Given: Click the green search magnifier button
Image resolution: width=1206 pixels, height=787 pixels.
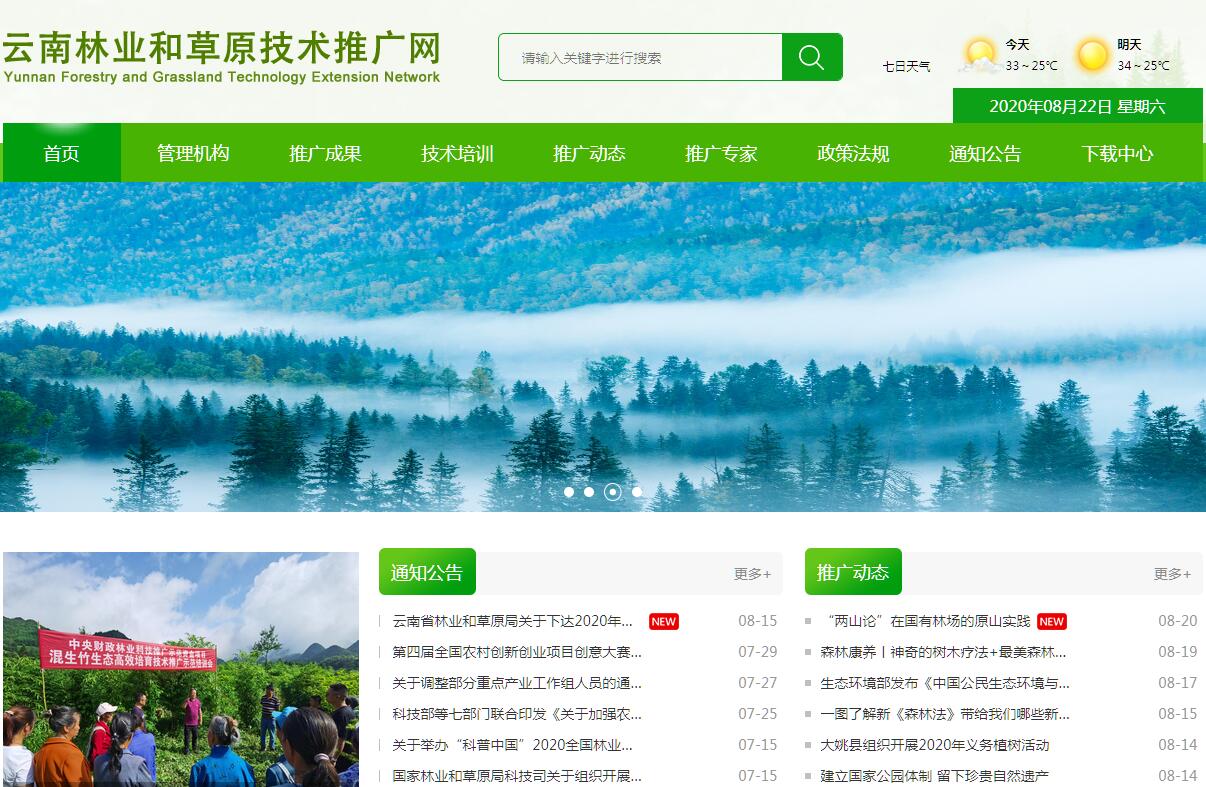Looking at the screenshot, I should [x=812, y=57].
